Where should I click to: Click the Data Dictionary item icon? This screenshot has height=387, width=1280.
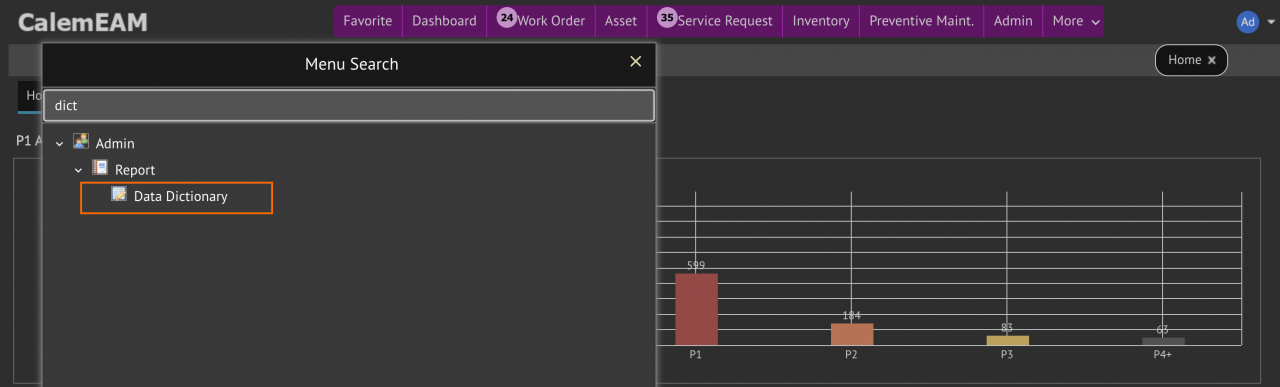[119, 195]
